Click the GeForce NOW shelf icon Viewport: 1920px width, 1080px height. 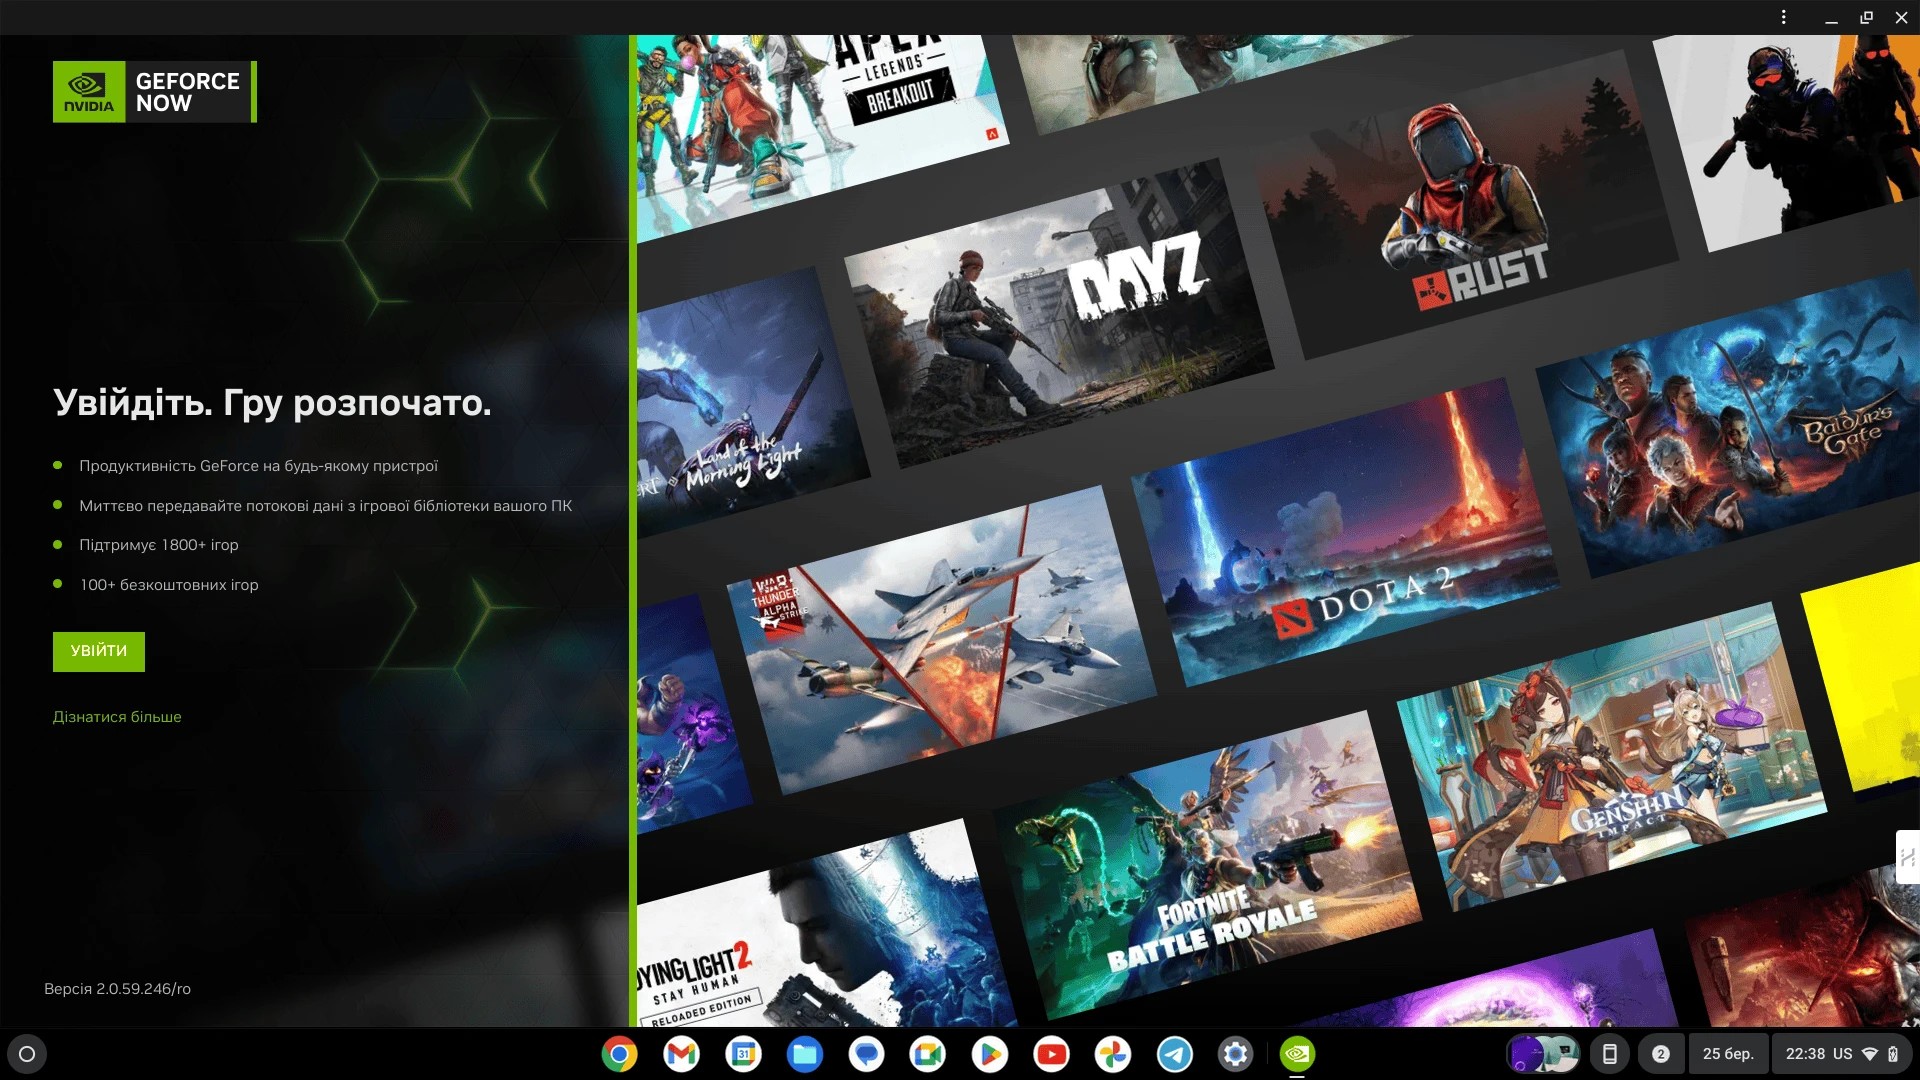(x=1297, y=1054)
